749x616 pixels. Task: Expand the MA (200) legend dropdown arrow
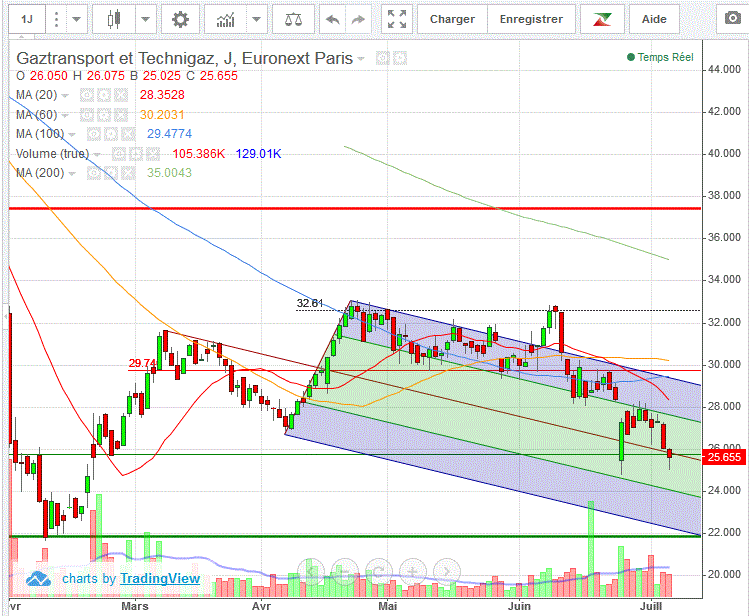pos(72,173)
